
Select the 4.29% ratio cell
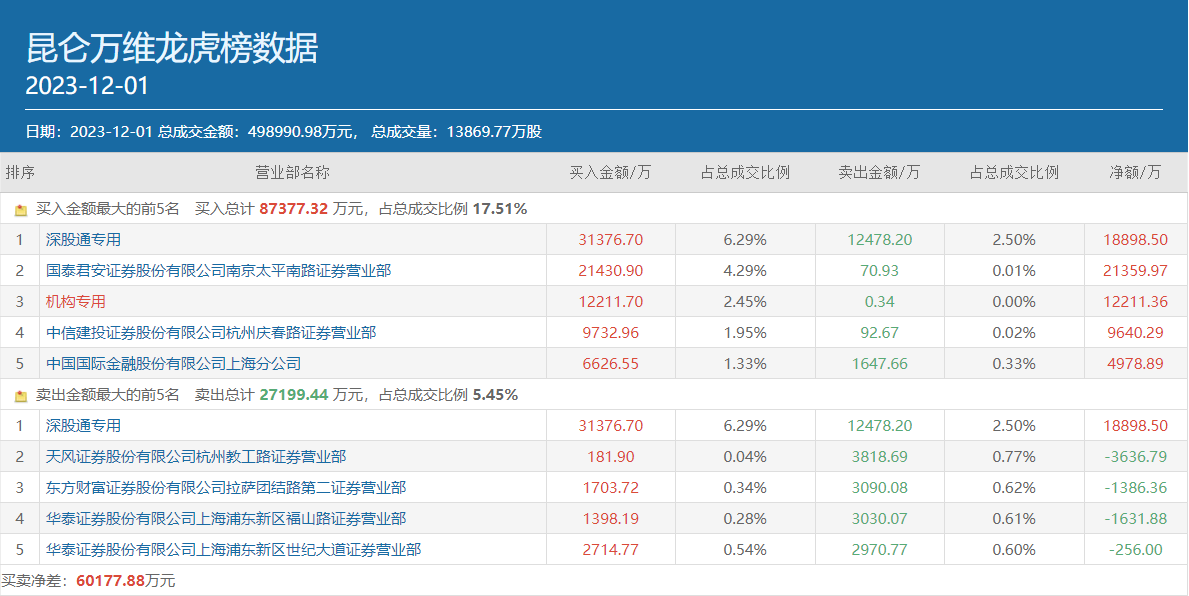tap(745, 271)
